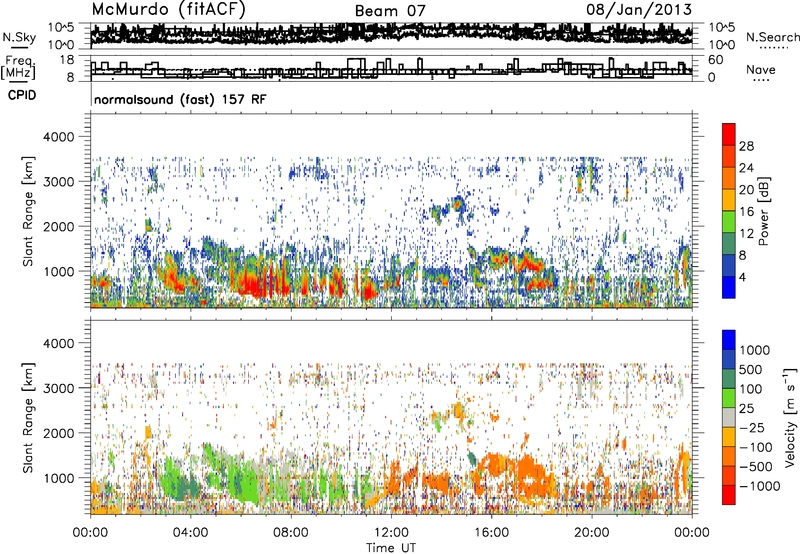This screenshot has height=554, width=800.
Task: Click the '1000' Velocity scale value
Action: (755, 350)
